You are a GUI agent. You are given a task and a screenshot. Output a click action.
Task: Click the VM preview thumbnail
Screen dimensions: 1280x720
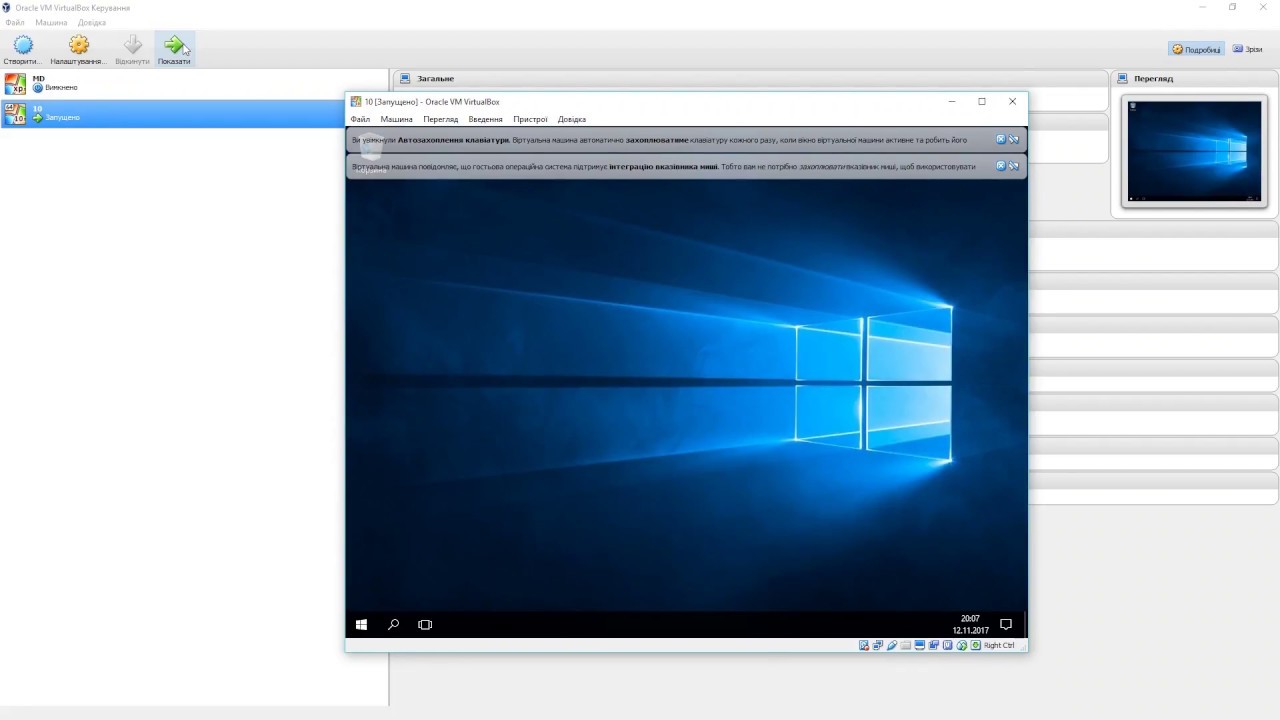[x=1194, y=152]
